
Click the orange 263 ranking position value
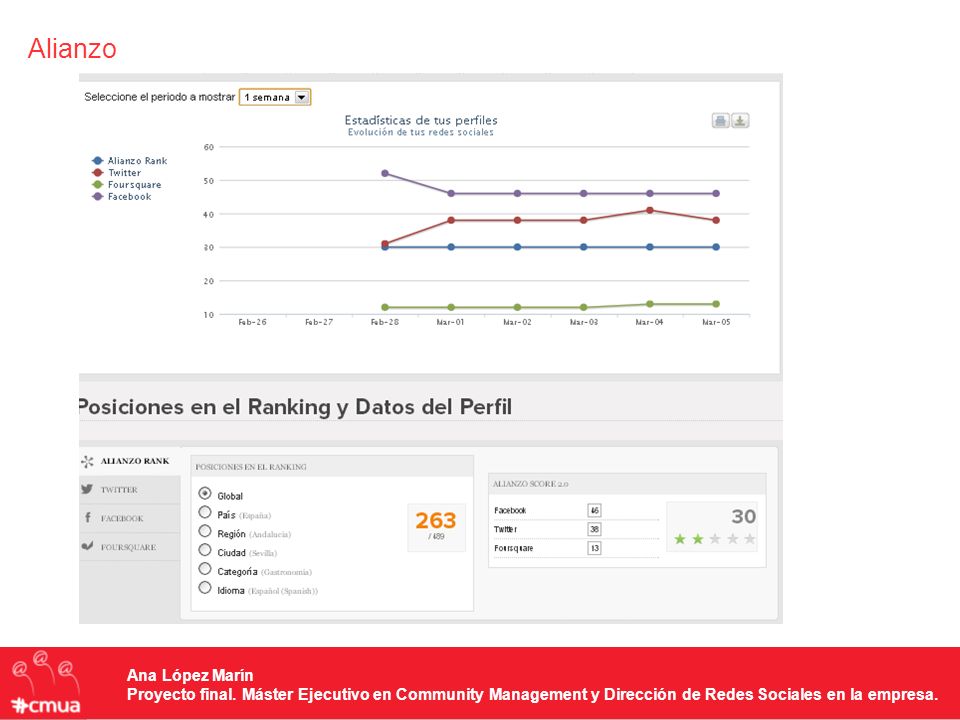click(436, 520)
